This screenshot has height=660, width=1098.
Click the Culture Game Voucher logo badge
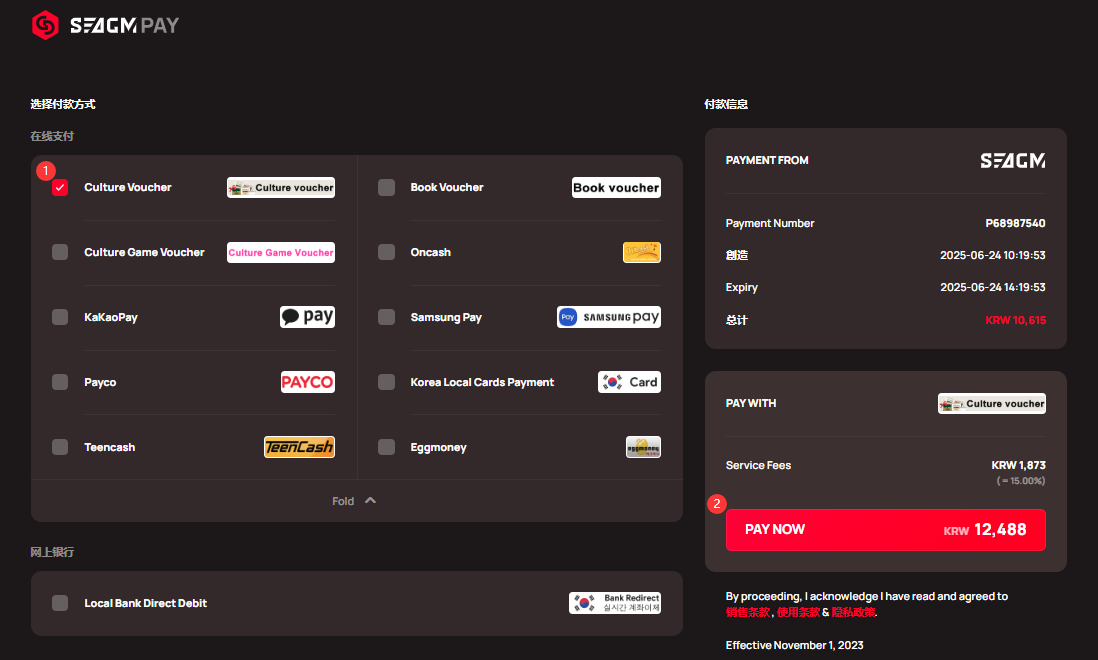point(281,253)
